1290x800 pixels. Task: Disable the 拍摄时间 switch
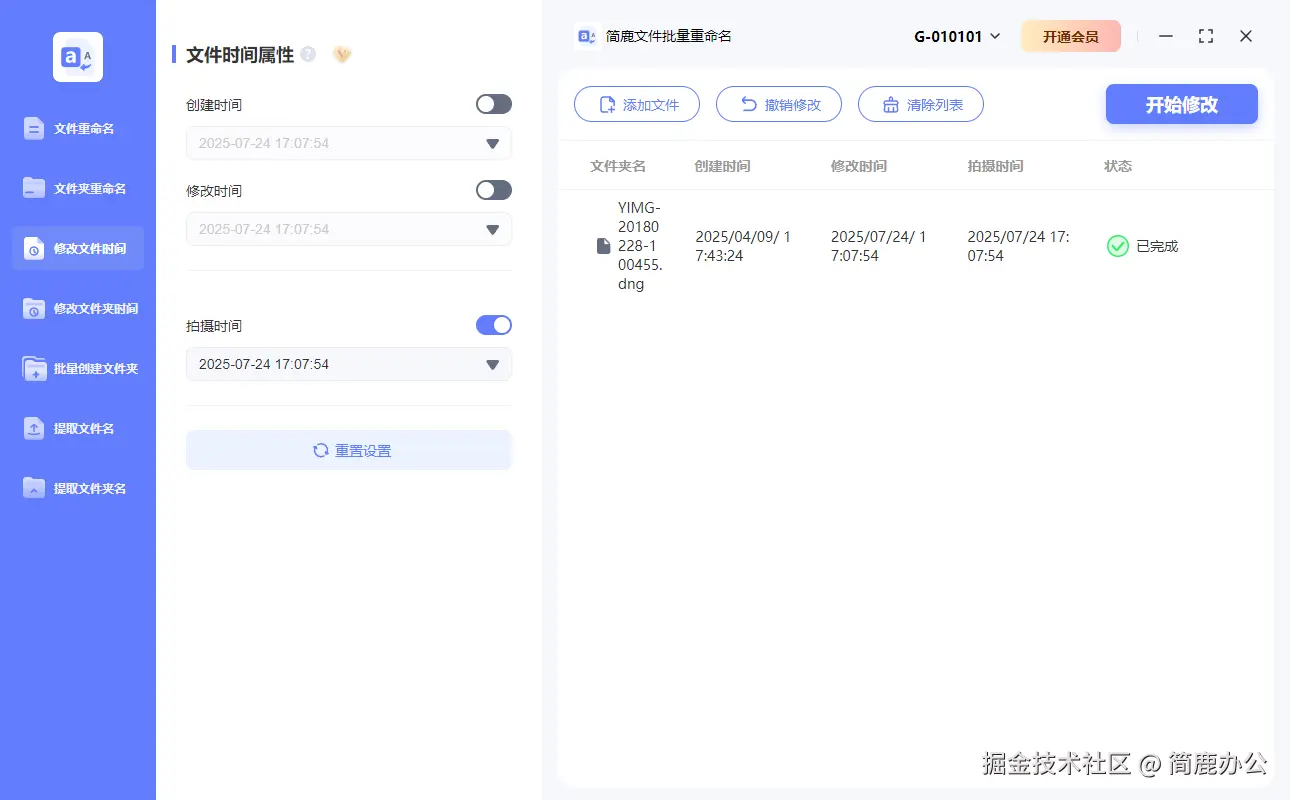click(x=494, y=325)
